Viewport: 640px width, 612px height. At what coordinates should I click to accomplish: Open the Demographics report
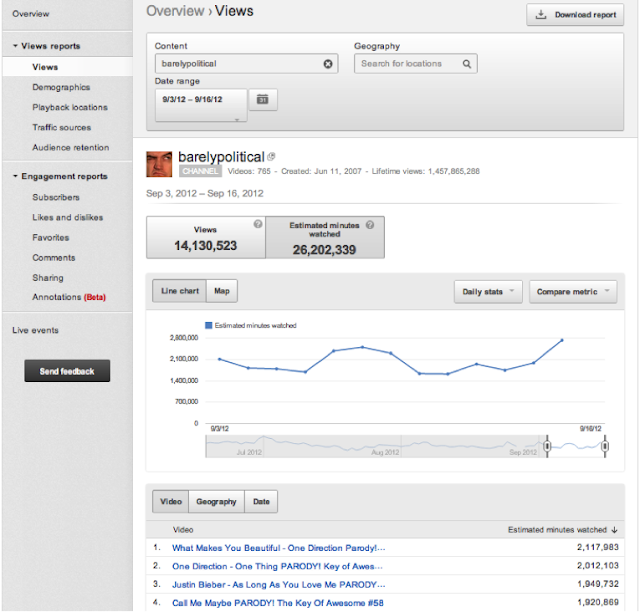[61, 87]
